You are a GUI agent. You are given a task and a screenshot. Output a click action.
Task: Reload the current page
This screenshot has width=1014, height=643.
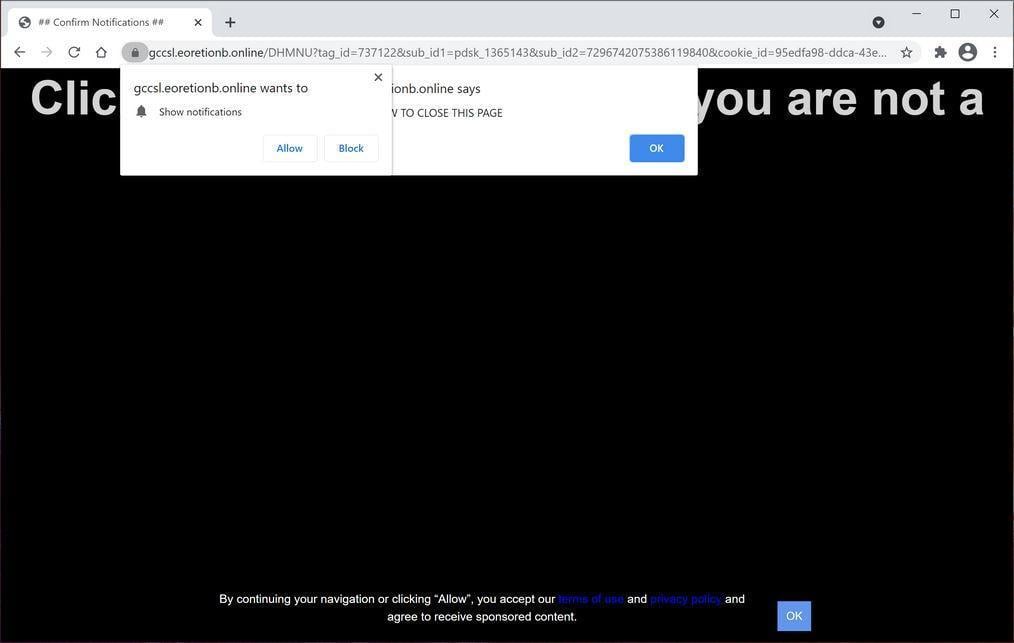73,52
